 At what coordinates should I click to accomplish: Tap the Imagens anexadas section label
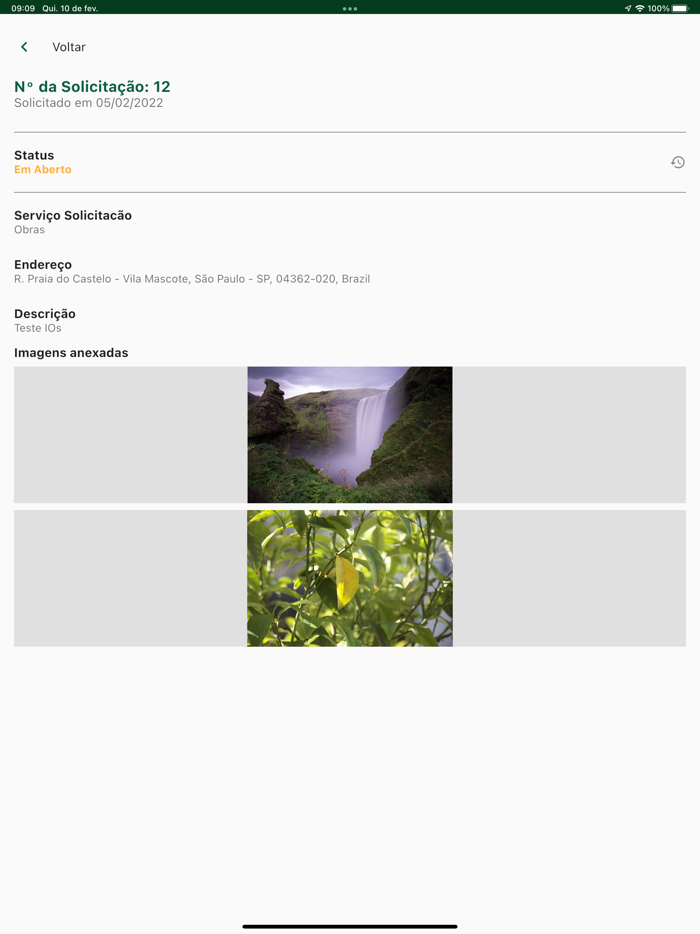coord(71,353)
